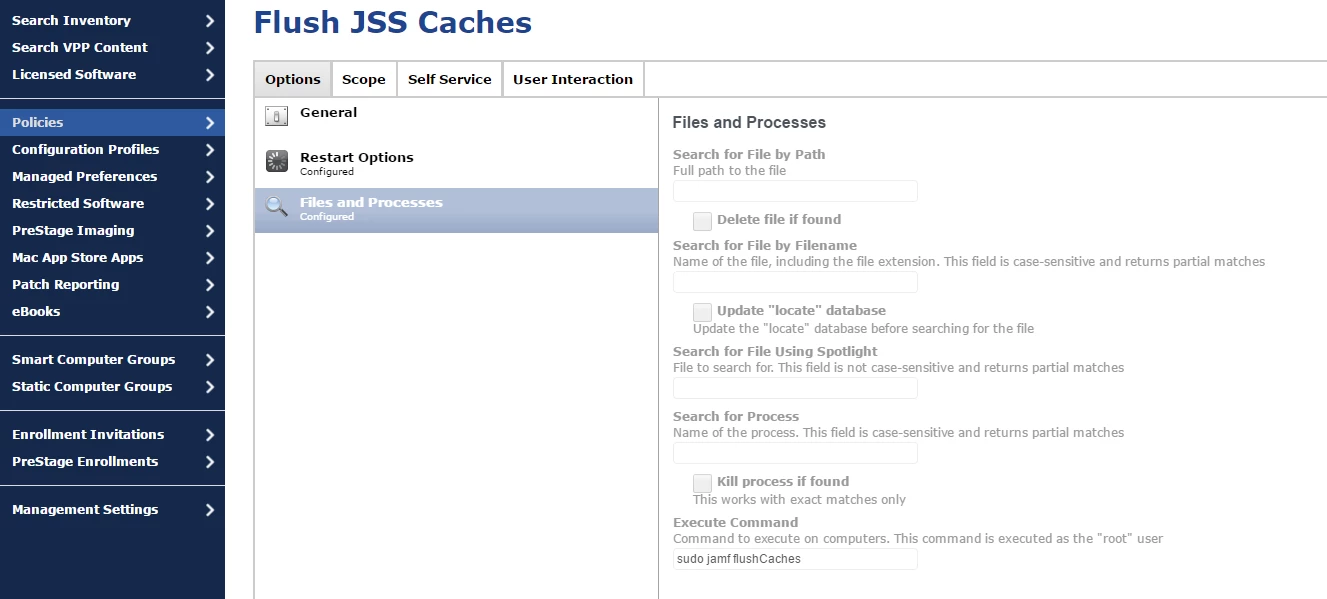Check Kill process if found
Viewport: 1327px width, 599px height.
point(702,482)
